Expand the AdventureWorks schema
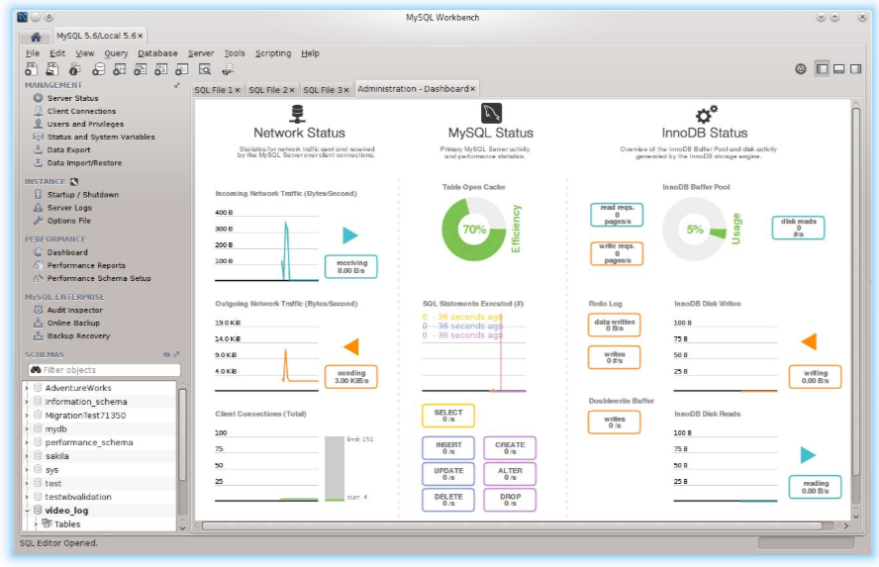This screenshot has width=879, height=567. tap(26, 388)
